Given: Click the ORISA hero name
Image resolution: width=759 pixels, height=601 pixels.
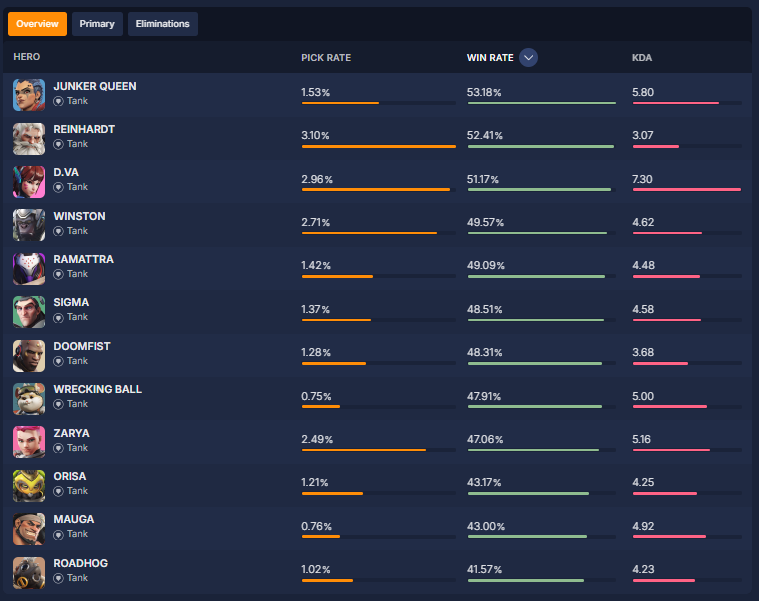Looking at the screenshot, I should (x=70, y=476).
